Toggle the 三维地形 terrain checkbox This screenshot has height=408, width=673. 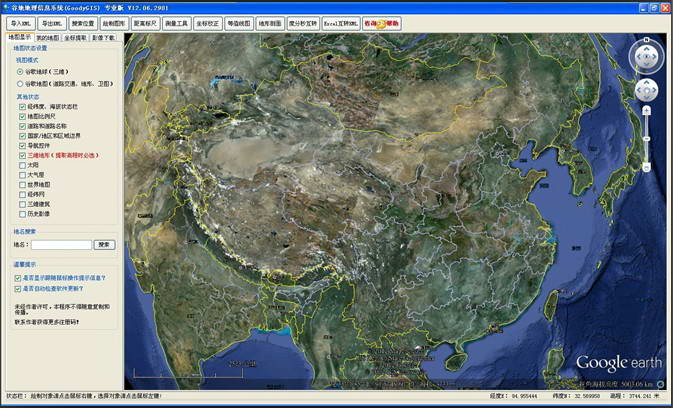point(22,156)
